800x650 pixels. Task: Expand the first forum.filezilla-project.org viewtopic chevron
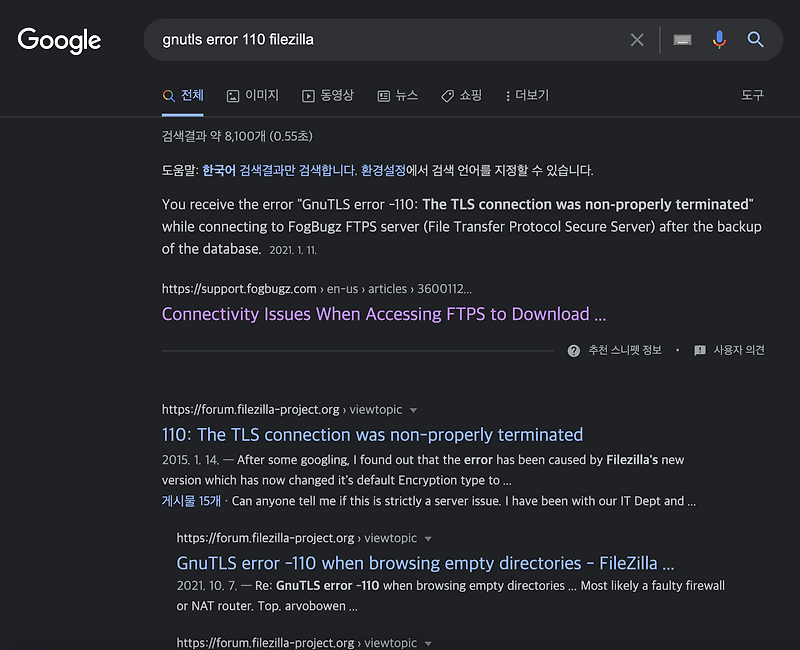(411, 409)
